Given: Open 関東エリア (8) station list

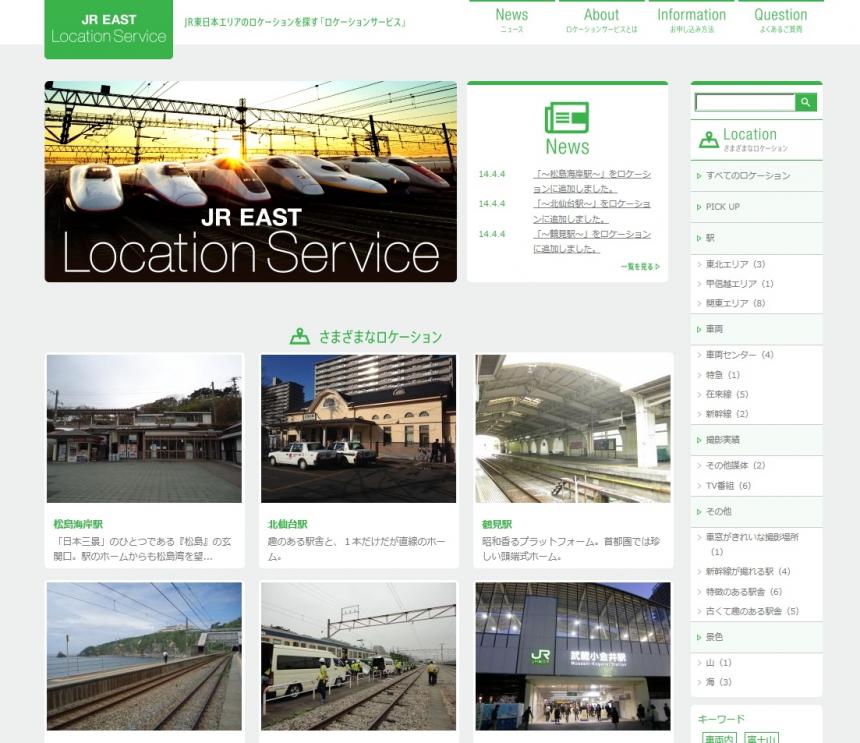Looking at the screenshot, I should [x=735, y=303].
